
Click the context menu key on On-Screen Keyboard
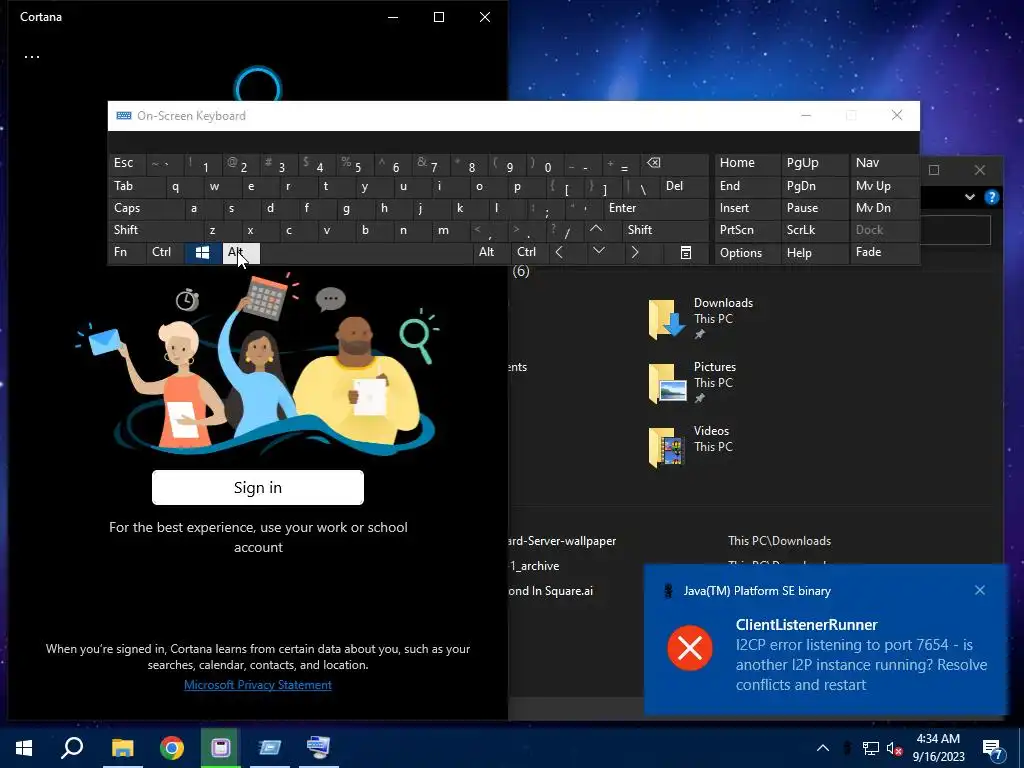point(686,253)
